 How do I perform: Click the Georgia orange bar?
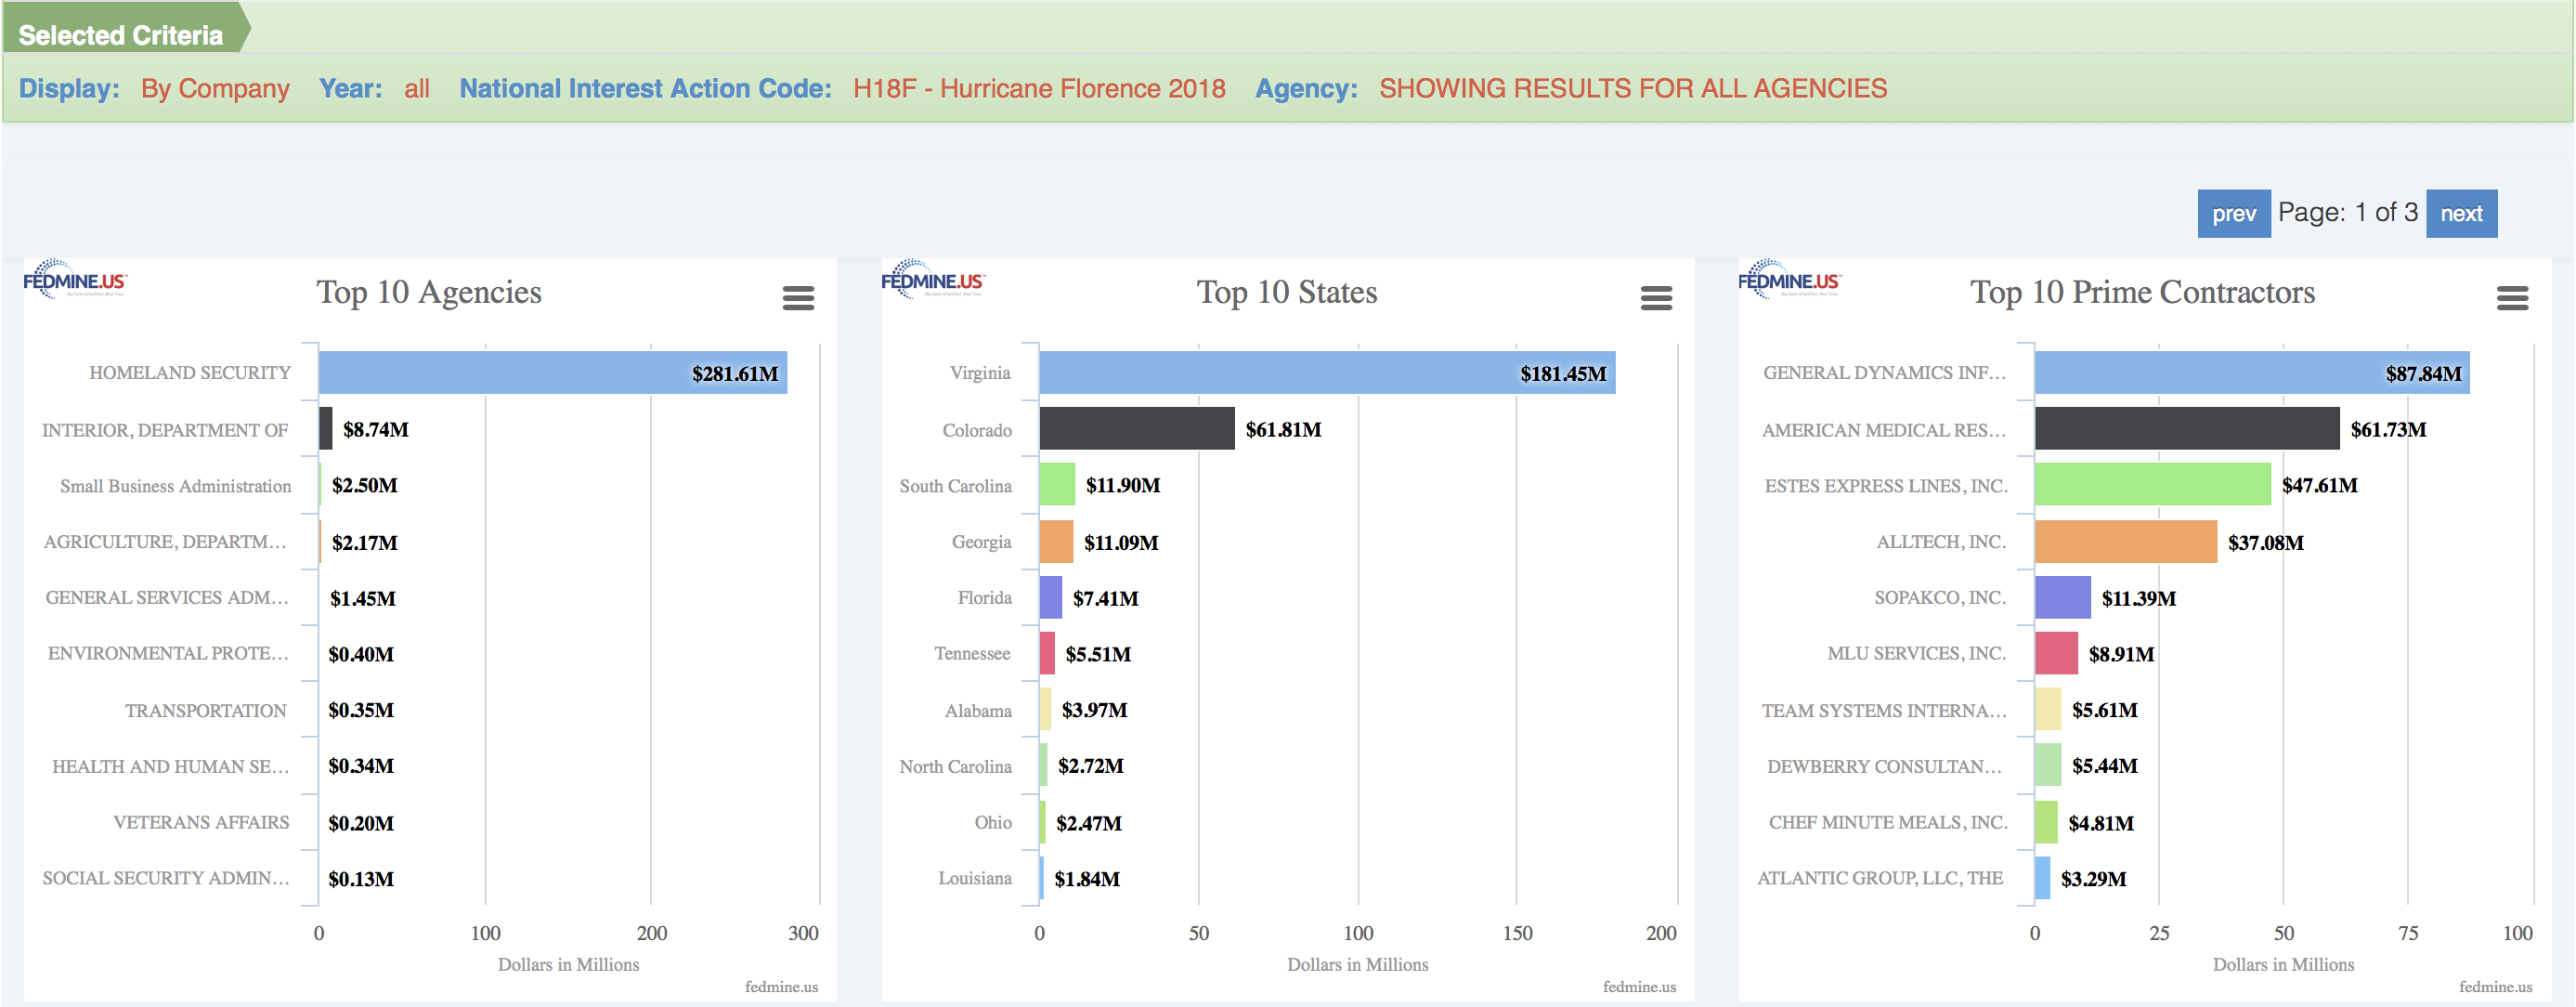(x=1056, y=541)
